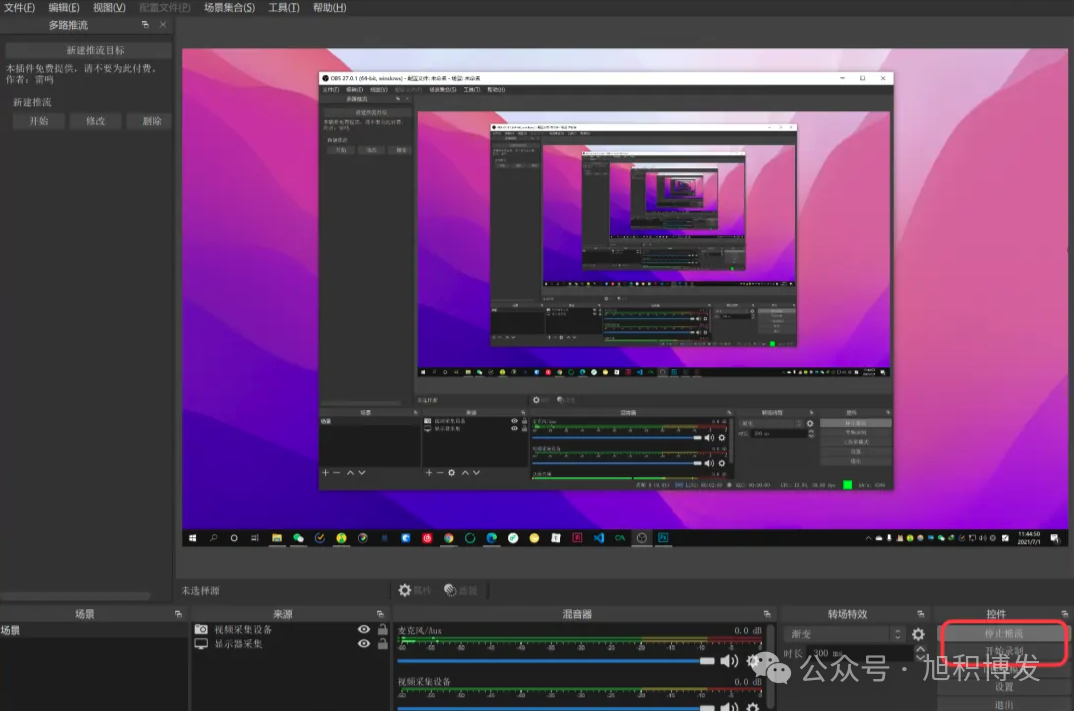The height and width of the screenshot is (711, 1074).
Task: Open the 视图(V) menu
Action: (x=109, y=8)
